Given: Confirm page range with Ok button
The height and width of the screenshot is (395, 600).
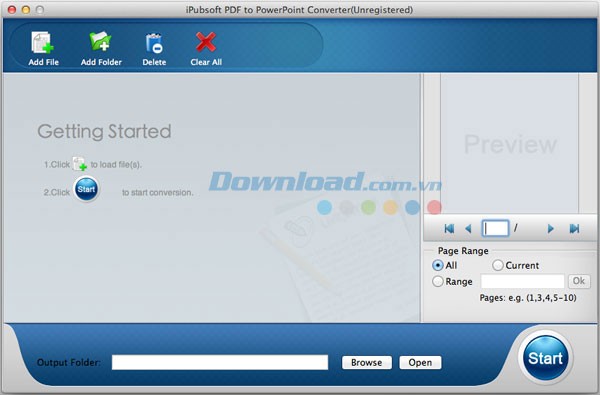Looking at the screenshot, I should coord(579,281).
